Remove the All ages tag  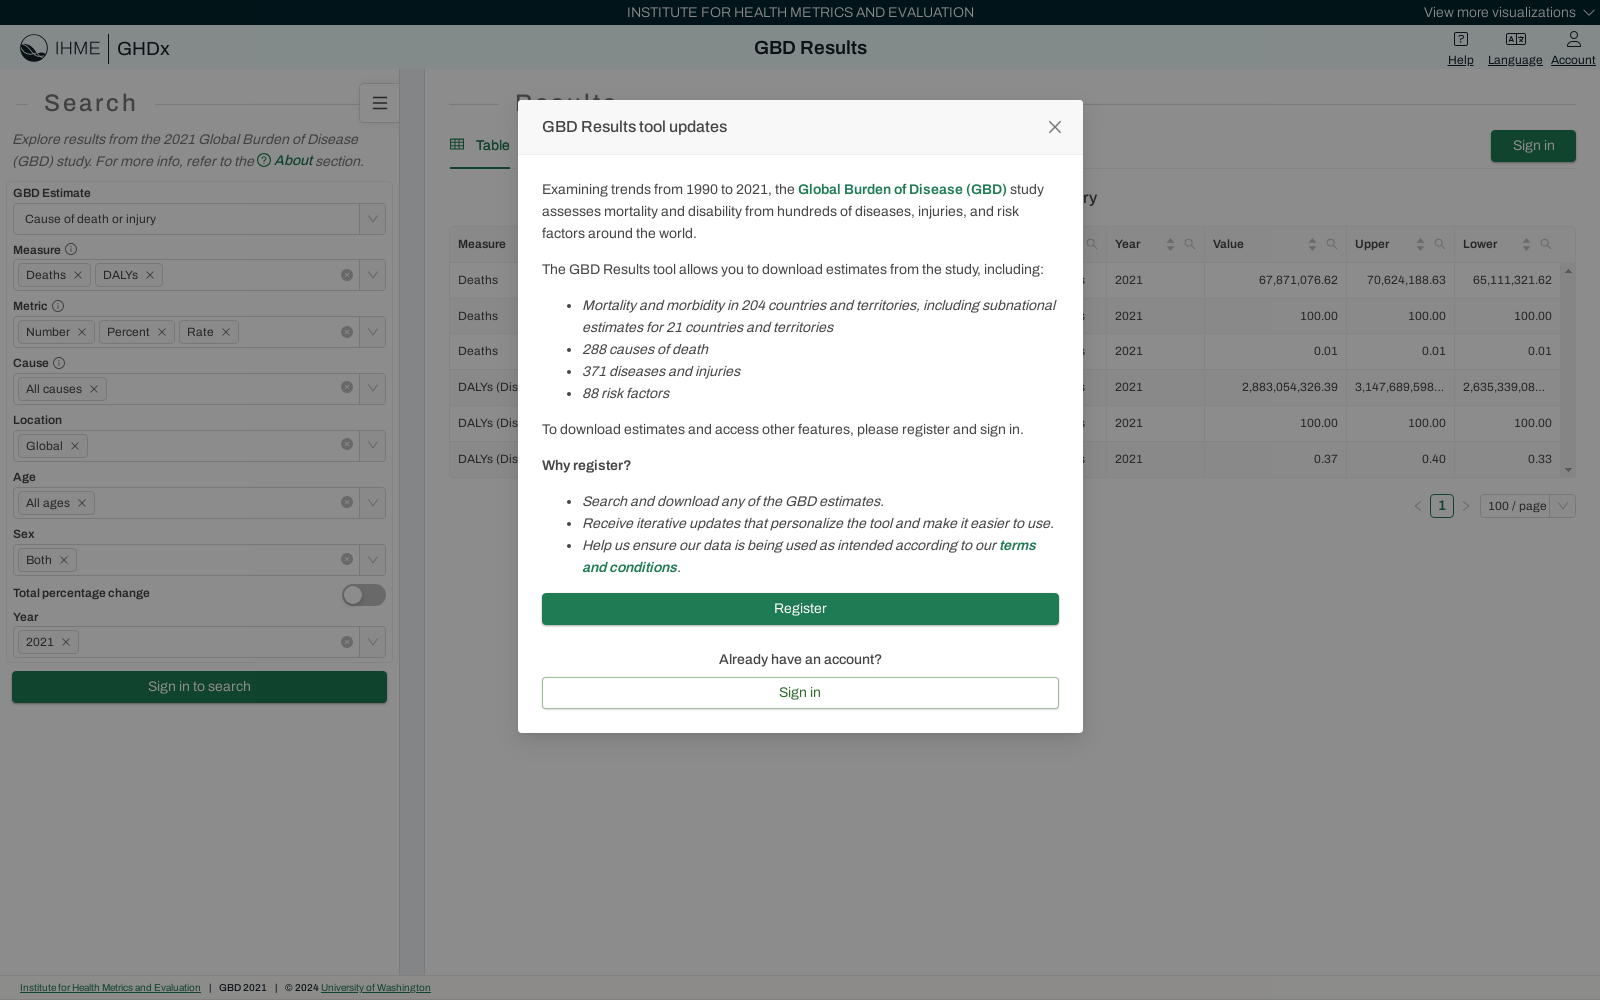tap(82, 503)
